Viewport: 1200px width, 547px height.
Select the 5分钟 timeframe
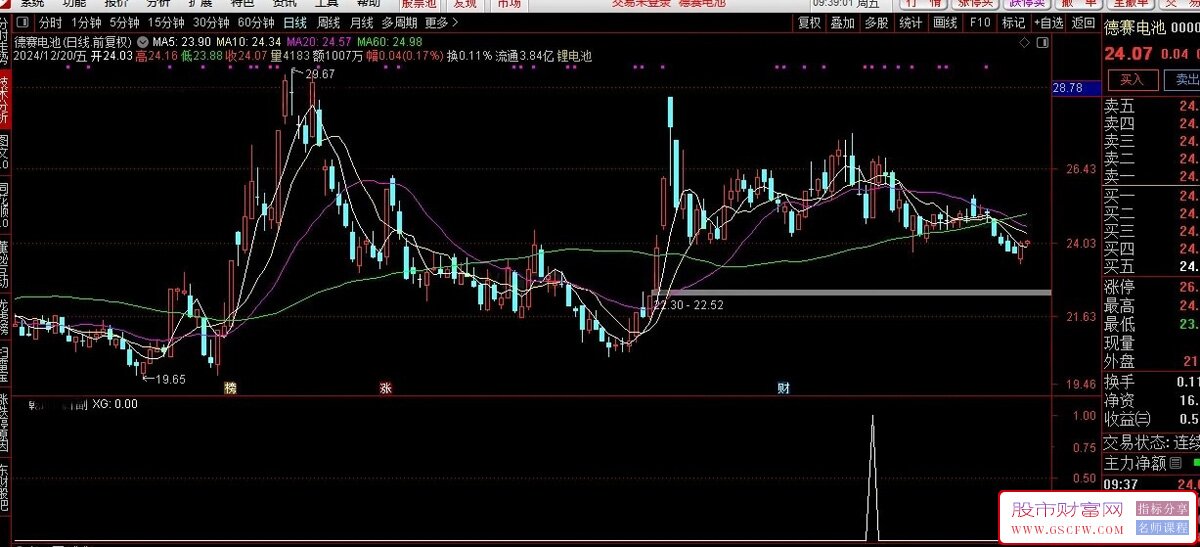tap(125, 23)
